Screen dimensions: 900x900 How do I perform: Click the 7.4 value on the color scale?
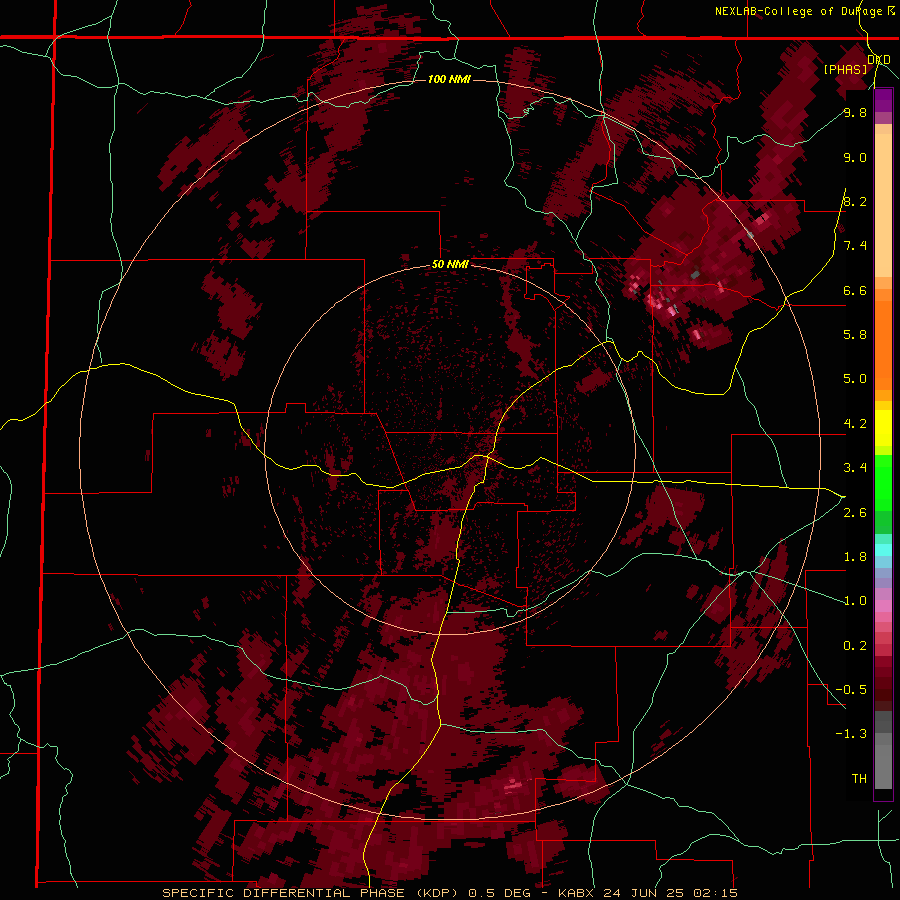click(855, 246)
